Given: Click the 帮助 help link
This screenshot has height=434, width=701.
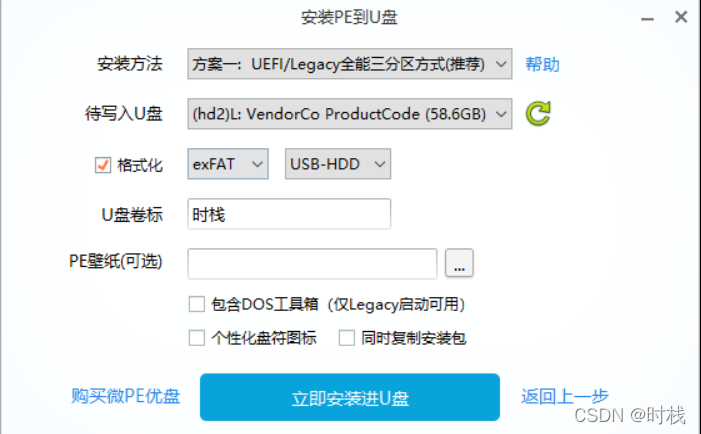Looking at the screenshot, I should coord(542,64).
